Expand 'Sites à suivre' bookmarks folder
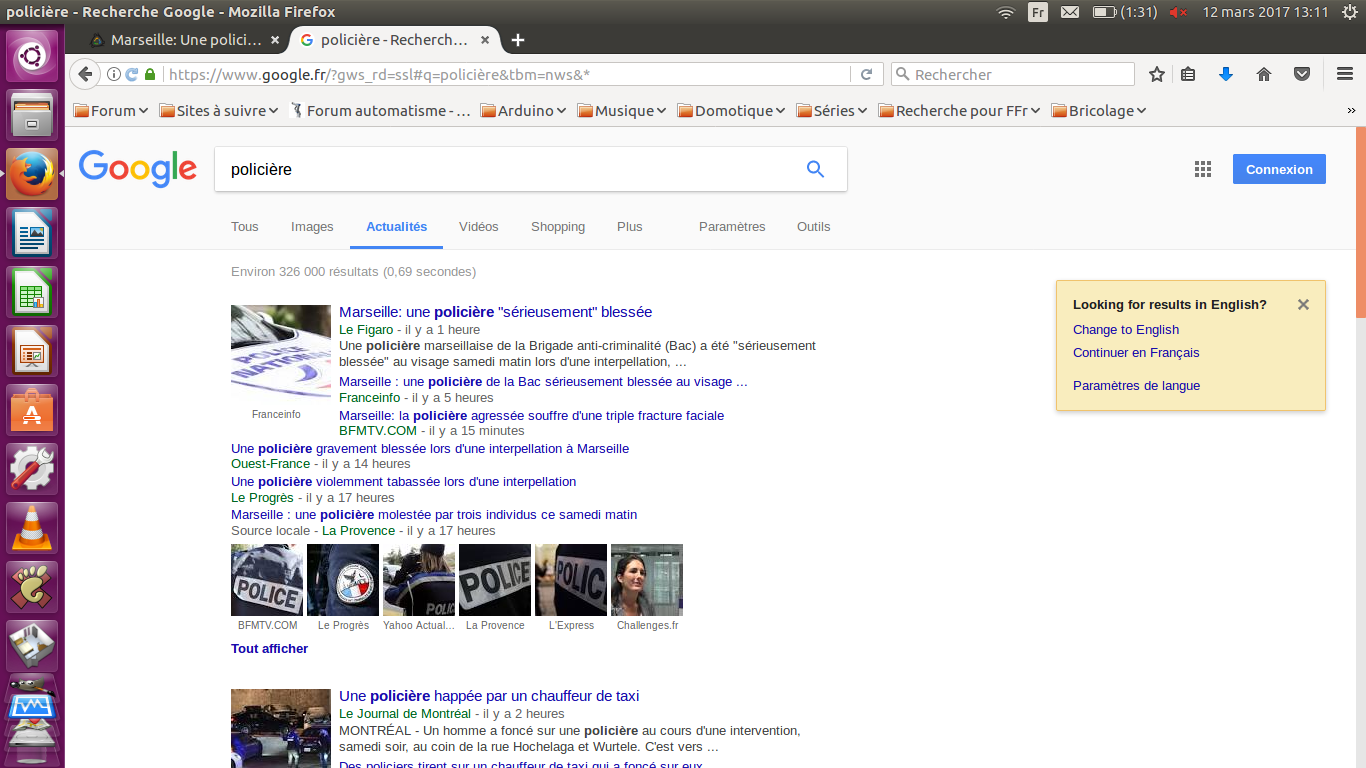Viewport: 1366px width, 768px height. (219, 111)
